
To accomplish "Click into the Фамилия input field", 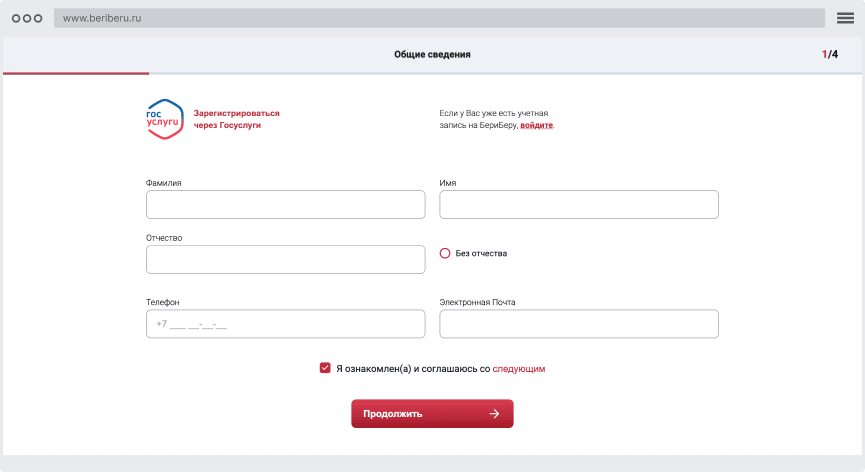I will tap(286, 205).
